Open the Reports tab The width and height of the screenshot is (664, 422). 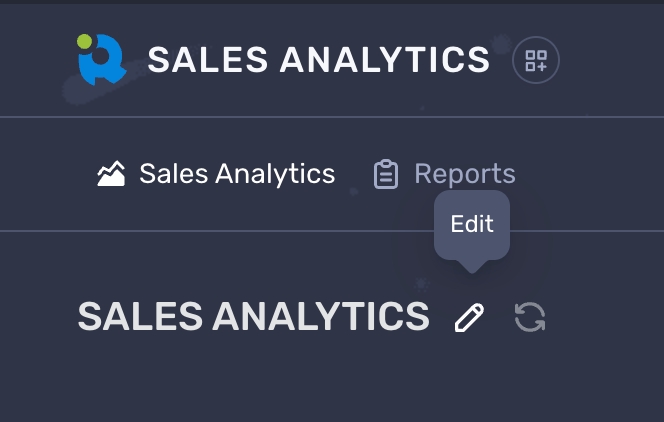pos(445,174)
